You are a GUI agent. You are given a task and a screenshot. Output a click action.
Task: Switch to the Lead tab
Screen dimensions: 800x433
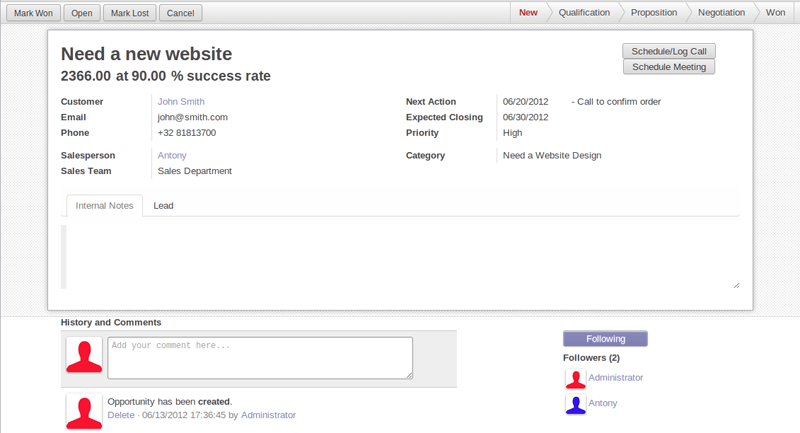[x=163, y=206]
